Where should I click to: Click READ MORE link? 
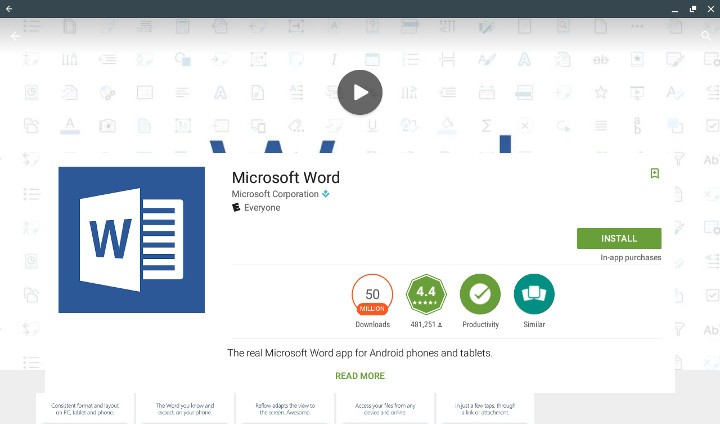360,376
